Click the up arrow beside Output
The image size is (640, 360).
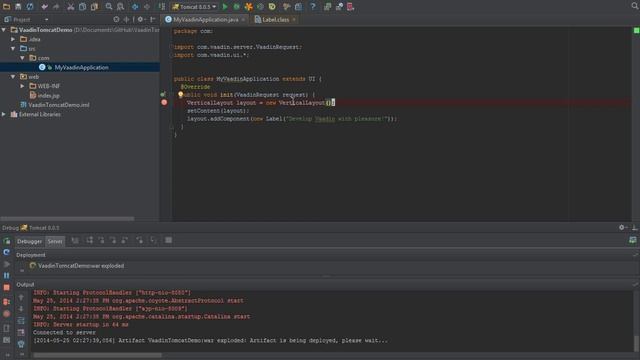(21, 297)
